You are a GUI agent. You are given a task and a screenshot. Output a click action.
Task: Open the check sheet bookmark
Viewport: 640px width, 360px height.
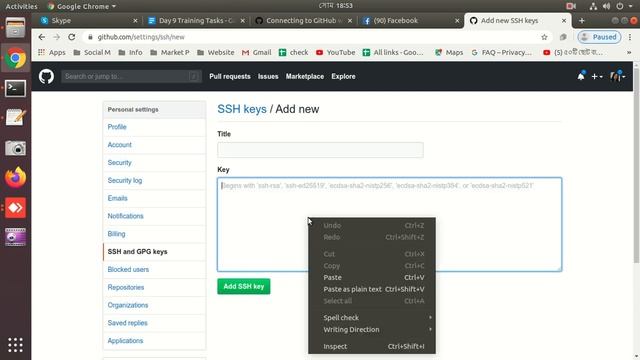tap(293, 52)
